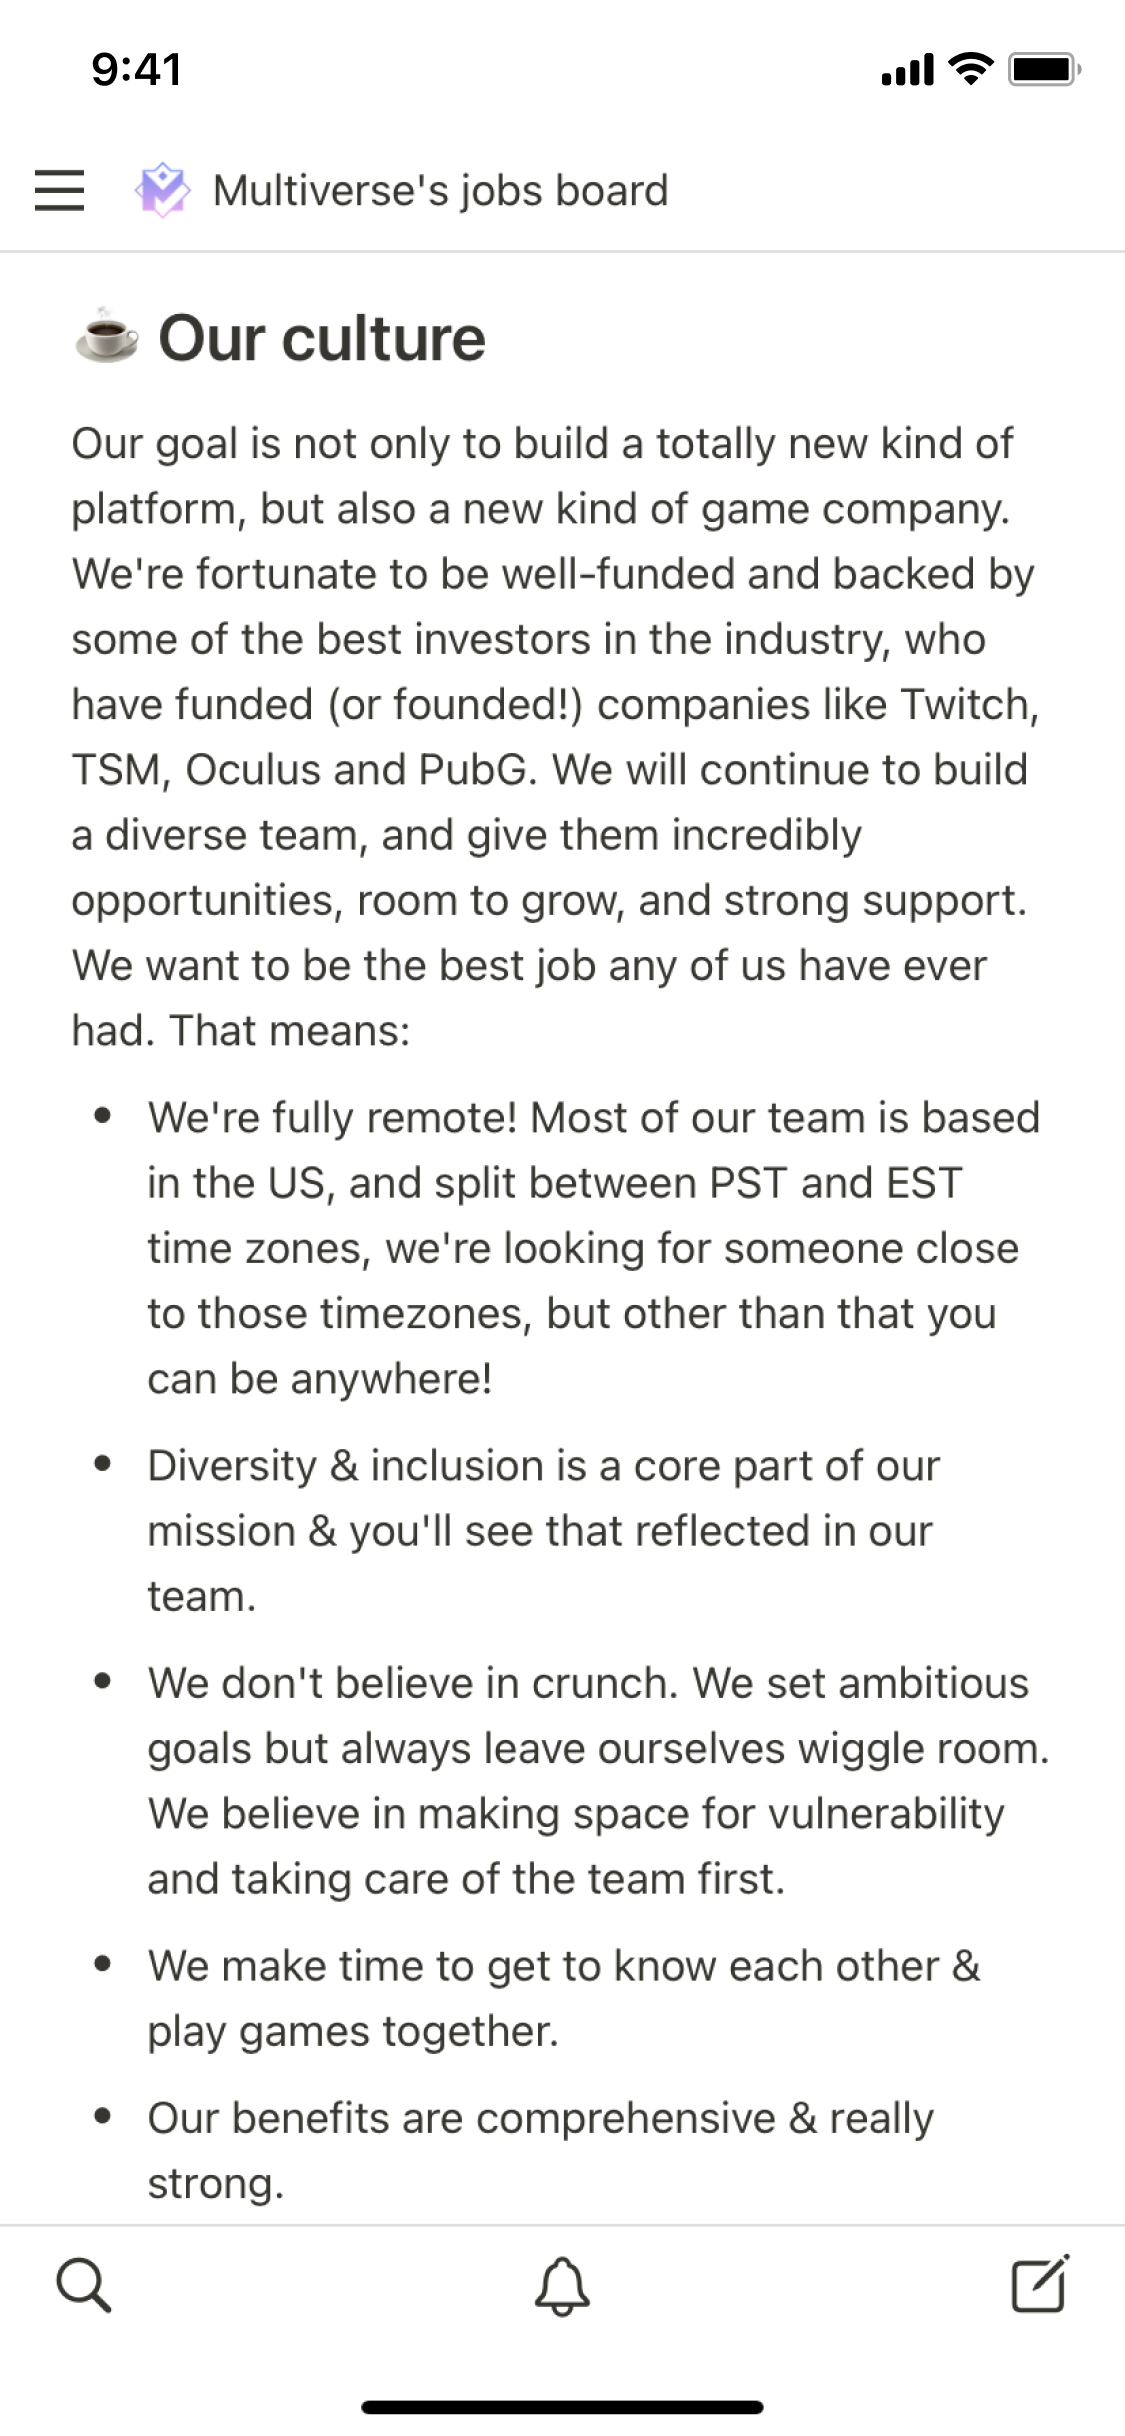Image resolution: width=1125 pixels, height=2436 pixels.
Task: Tap the Wi-Fi status icon
Action: (x=969, y=69)
